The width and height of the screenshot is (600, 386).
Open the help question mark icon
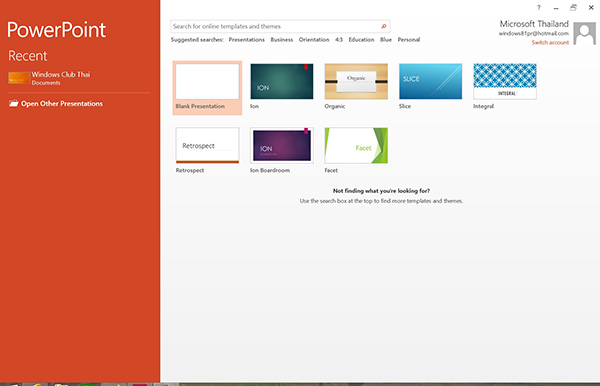[x=538, y=8]
